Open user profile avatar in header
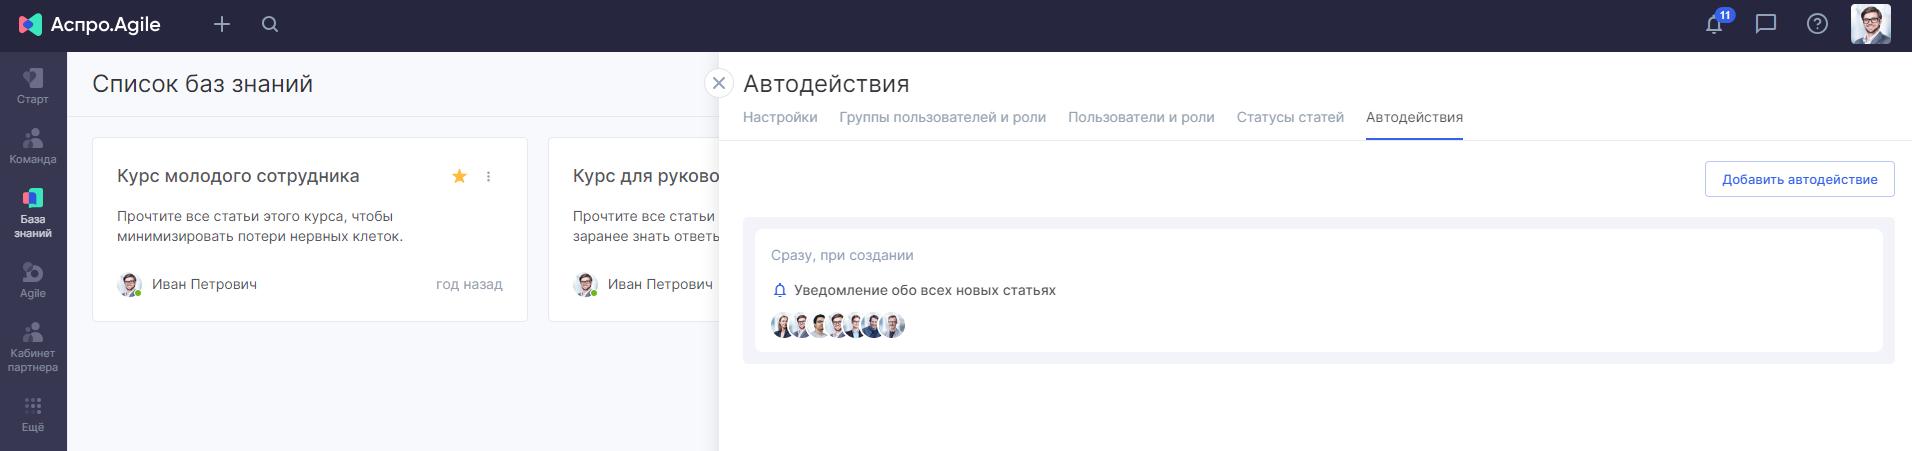1912x451 pixels. point(1870,24)
